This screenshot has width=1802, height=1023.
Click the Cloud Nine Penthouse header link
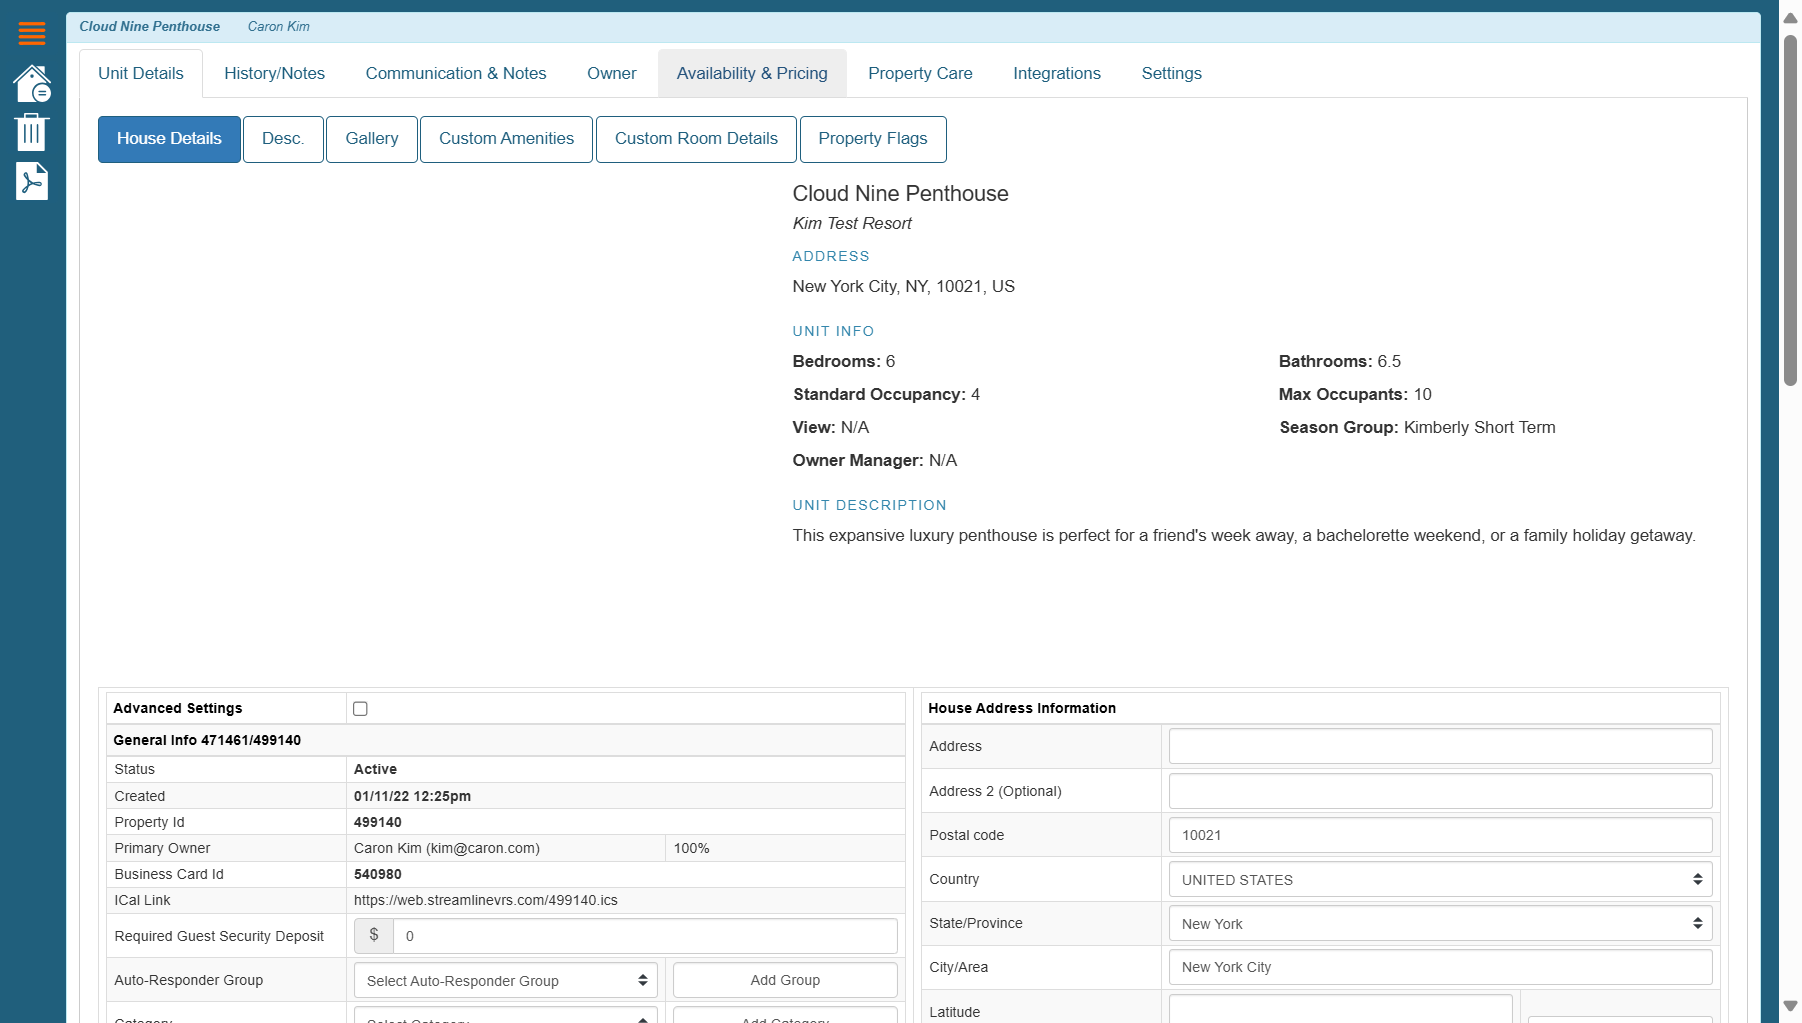pos(150,26)
